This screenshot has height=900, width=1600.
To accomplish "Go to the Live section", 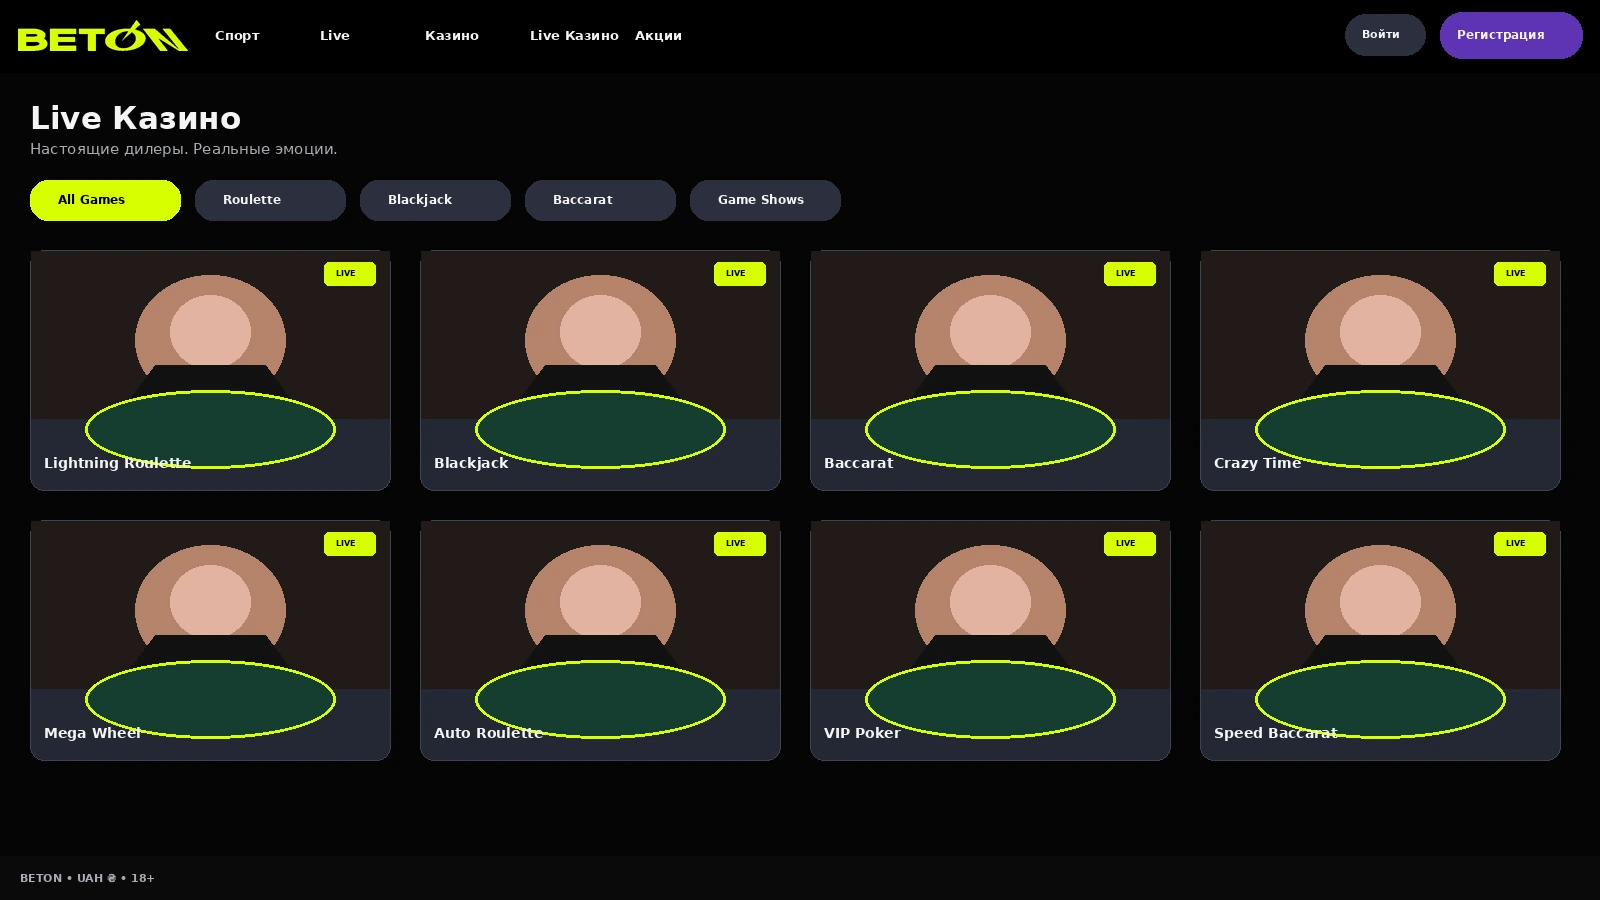I will (x=335, y=36).
